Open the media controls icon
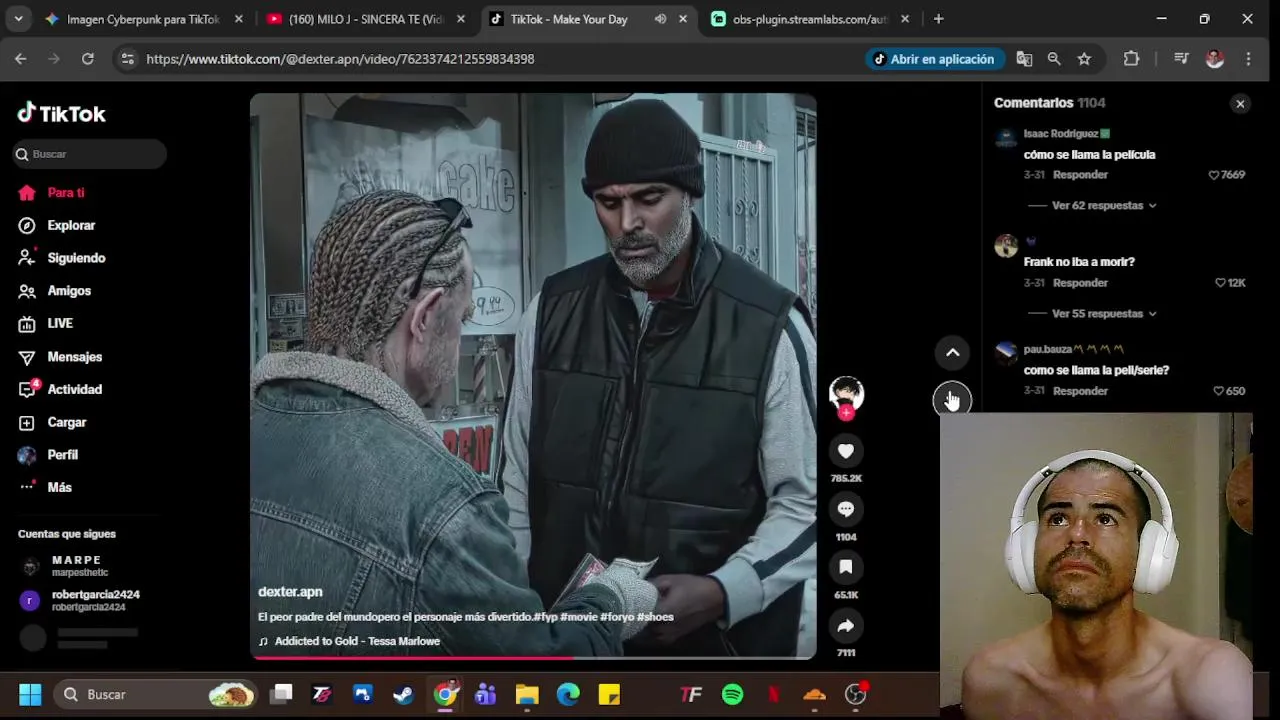Screen dimensions: 1280x720 pyautogui.click(x=1181, y=59)
